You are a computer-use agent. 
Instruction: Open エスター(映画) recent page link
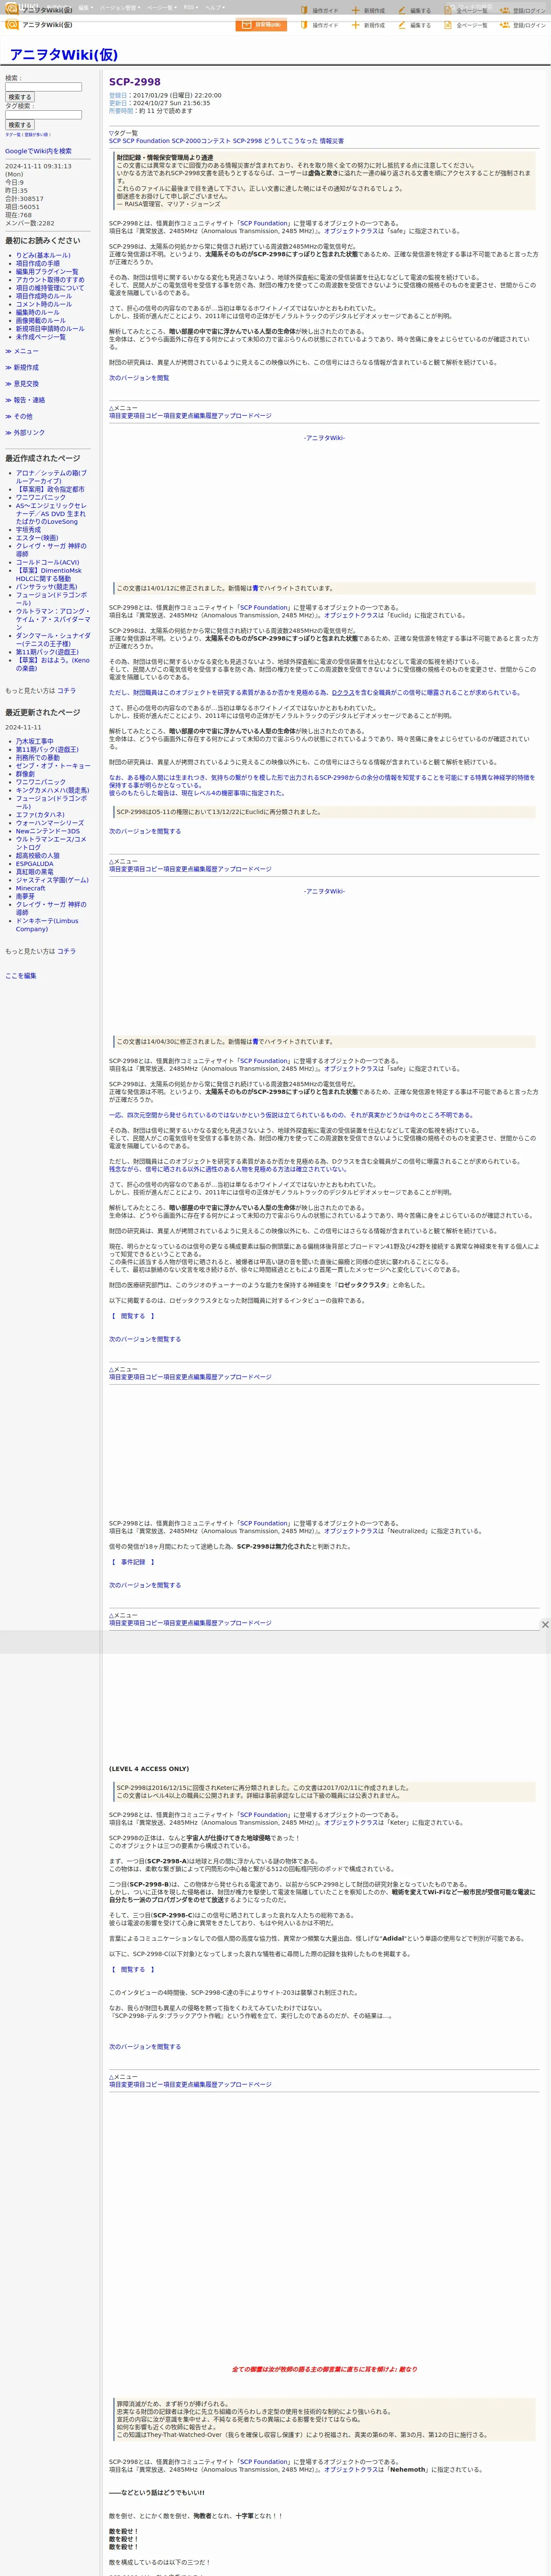[x=37, y=538]
